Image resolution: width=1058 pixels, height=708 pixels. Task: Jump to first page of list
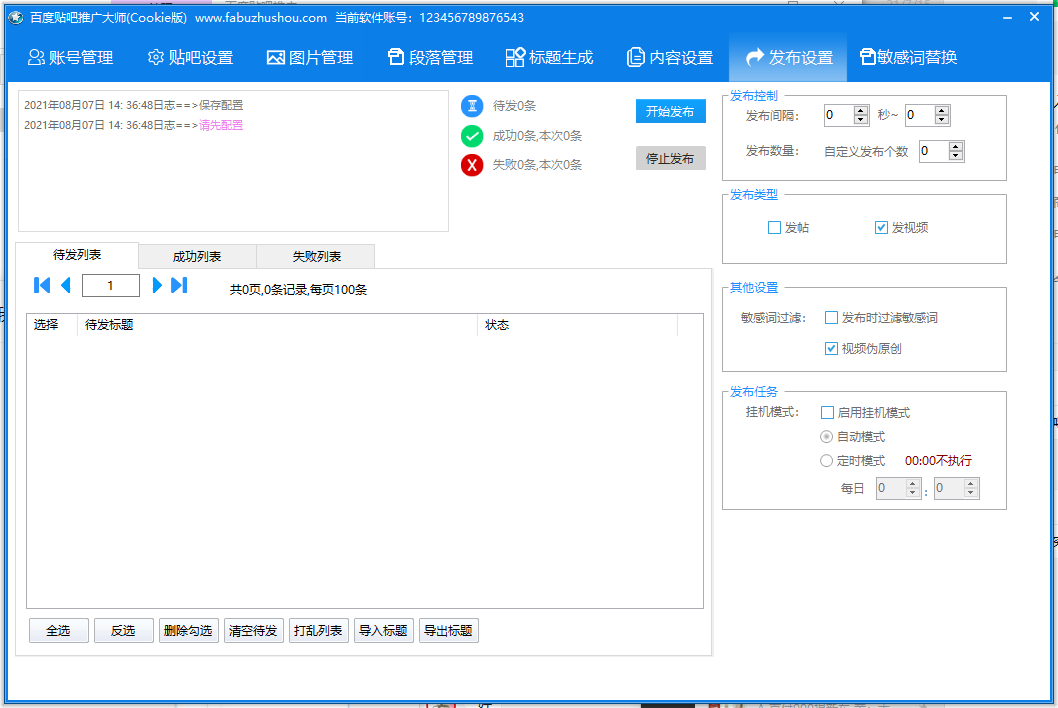[42, 285]
